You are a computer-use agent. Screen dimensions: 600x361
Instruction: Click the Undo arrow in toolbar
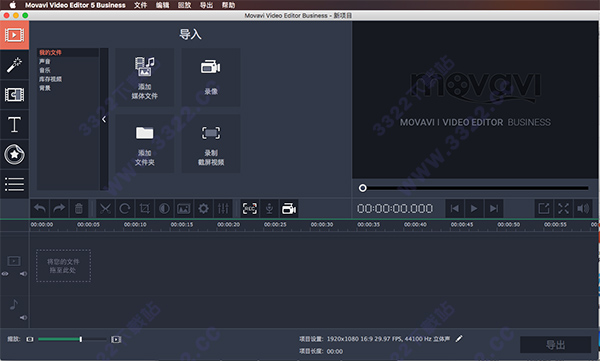pos(40,209)
